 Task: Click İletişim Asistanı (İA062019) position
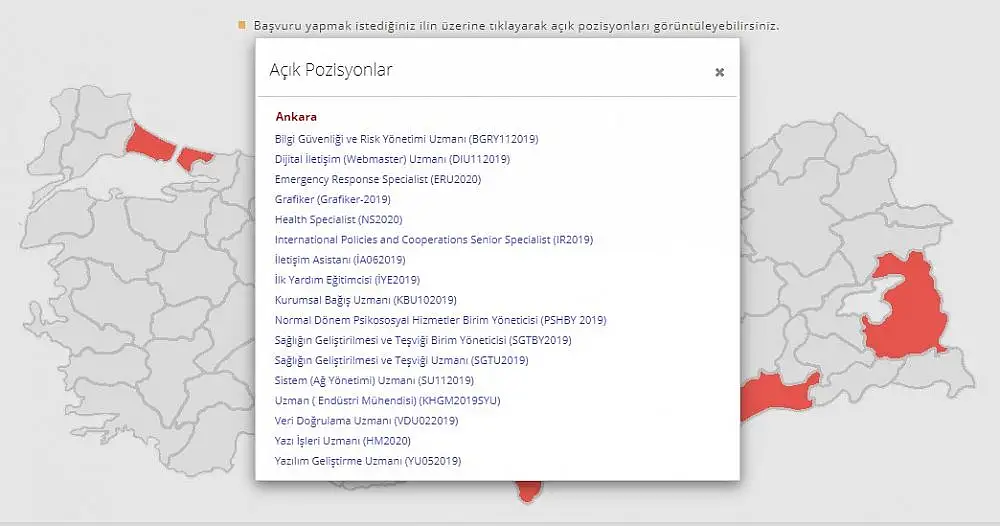point(340,260)
